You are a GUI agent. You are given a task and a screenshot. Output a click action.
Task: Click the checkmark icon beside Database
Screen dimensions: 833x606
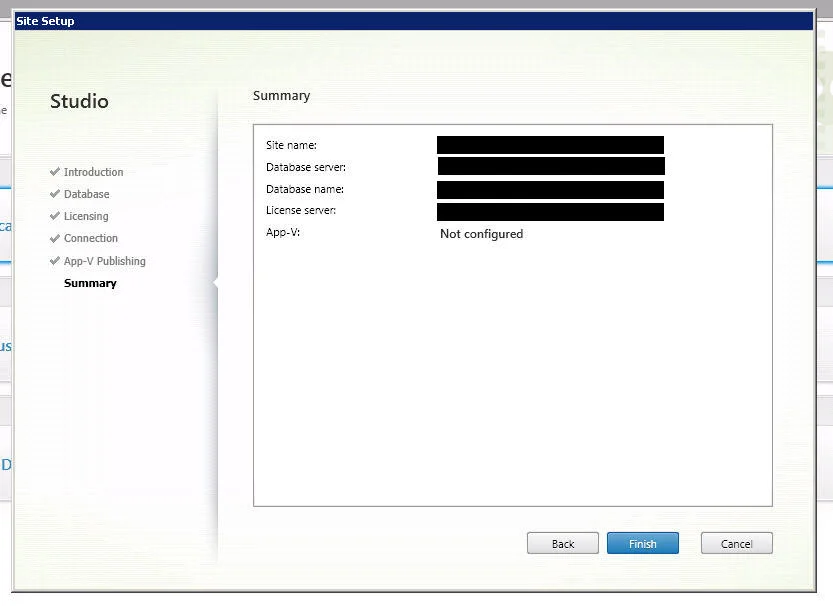coord(55,194)
